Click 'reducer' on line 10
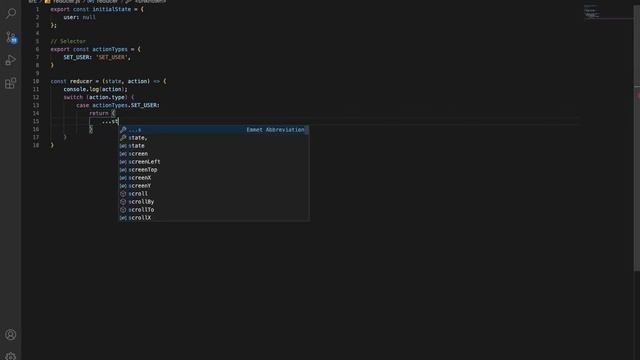This screenshot has width=640, height=360. [81, 81]
